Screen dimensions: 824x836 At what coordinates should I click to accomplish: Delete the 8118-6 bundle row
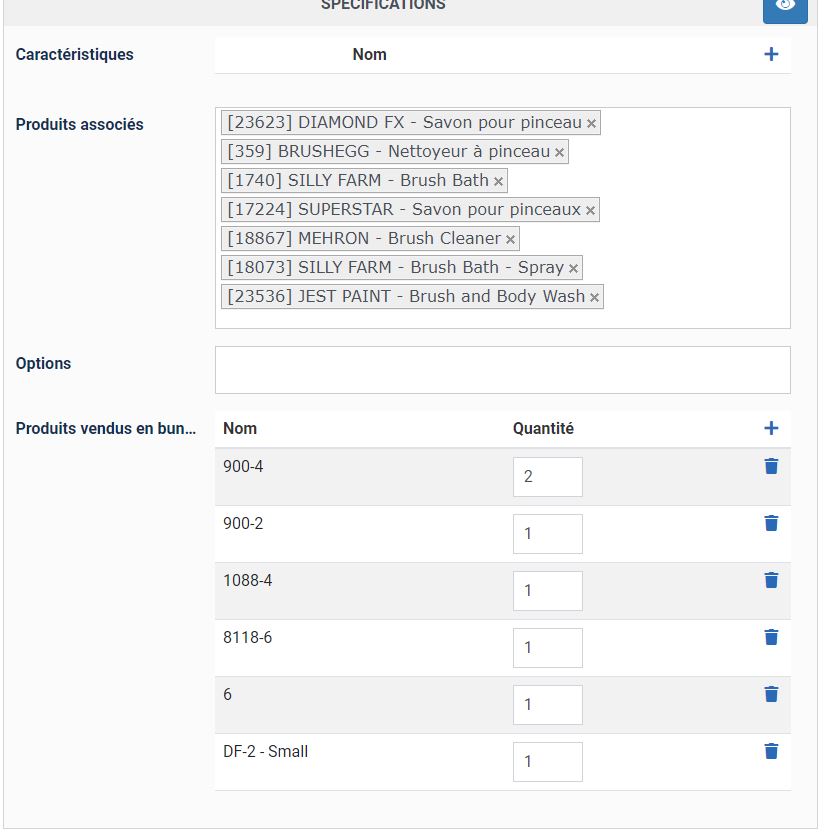771,638
